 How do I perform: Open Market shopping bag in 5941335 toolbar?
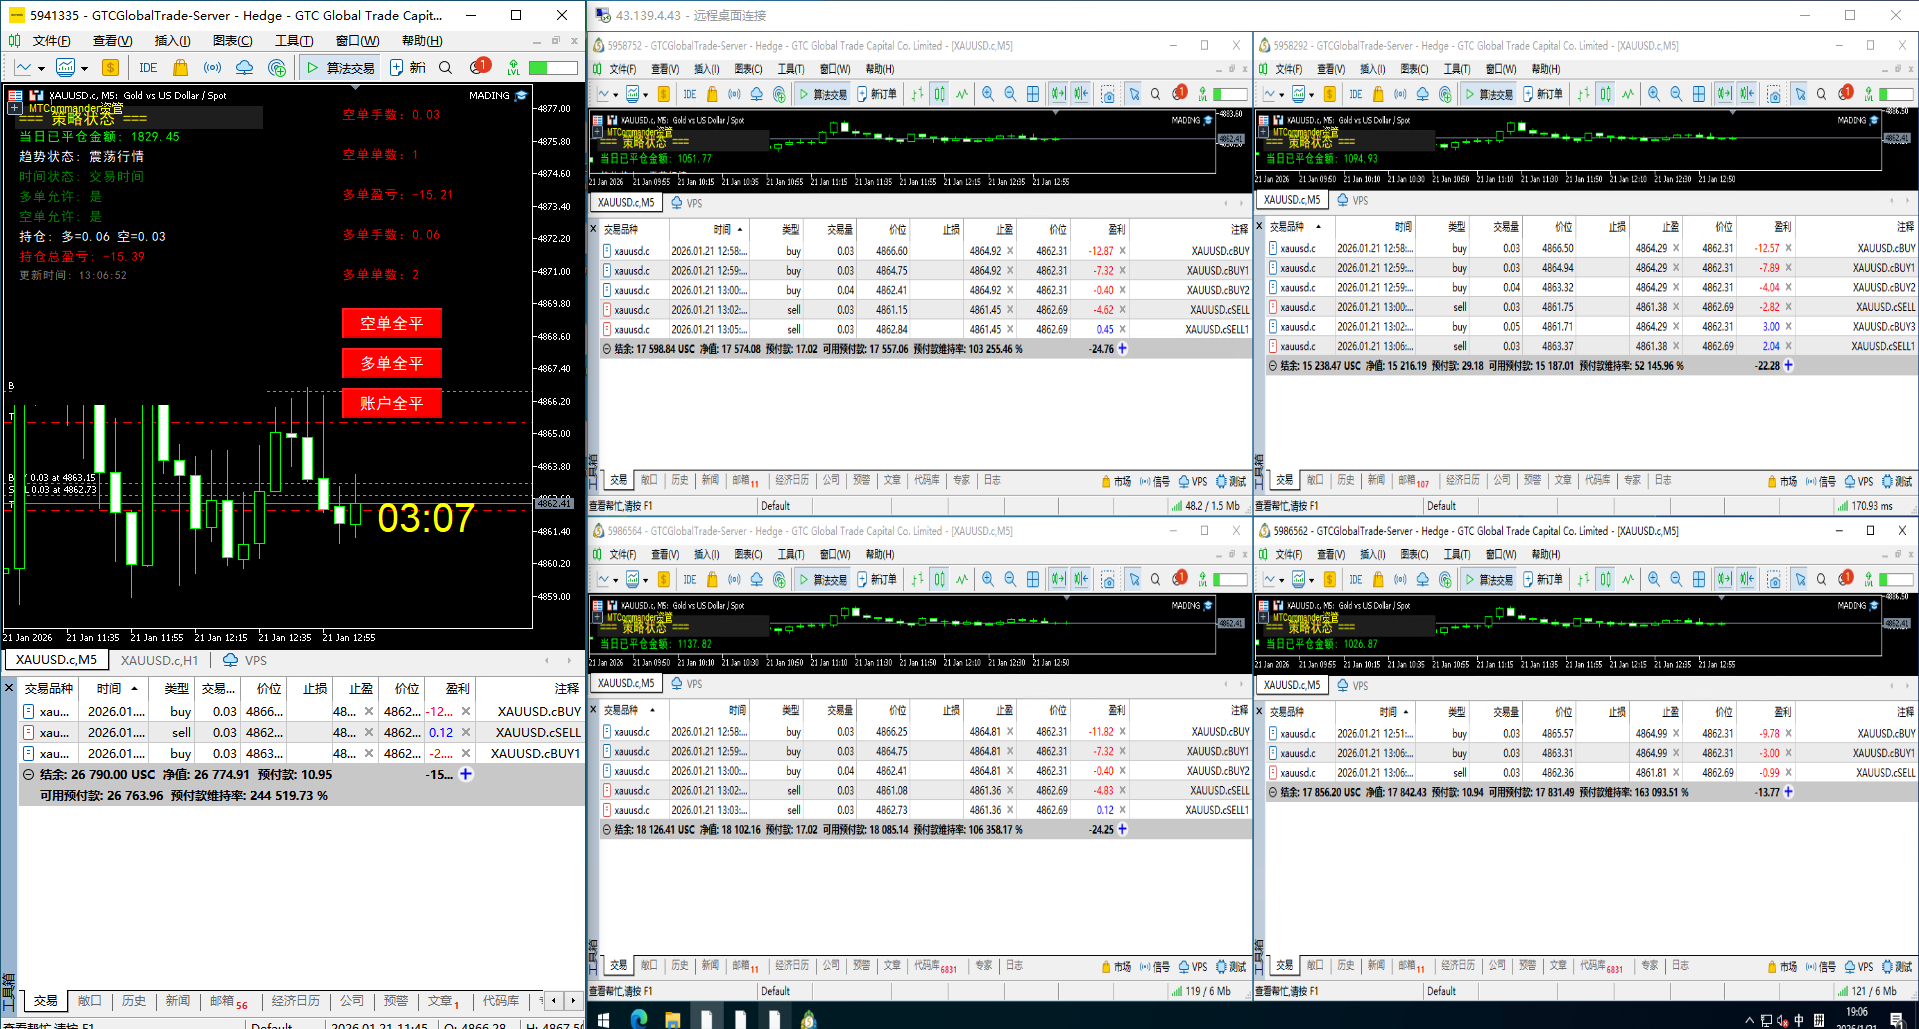coord(180,68)
